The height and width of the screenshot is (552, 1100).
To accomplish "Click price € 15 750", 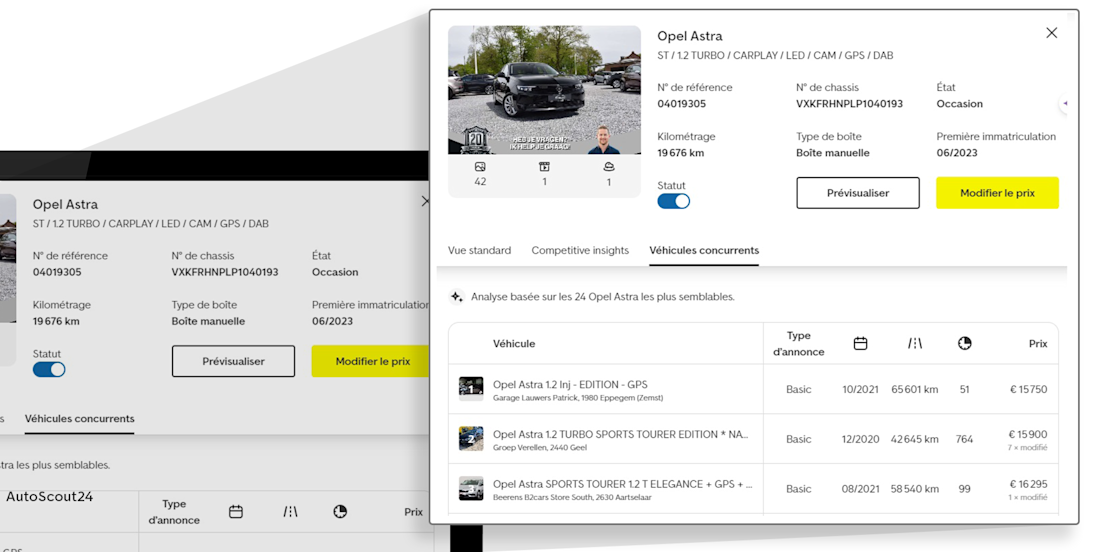I will coord(1028,389).
